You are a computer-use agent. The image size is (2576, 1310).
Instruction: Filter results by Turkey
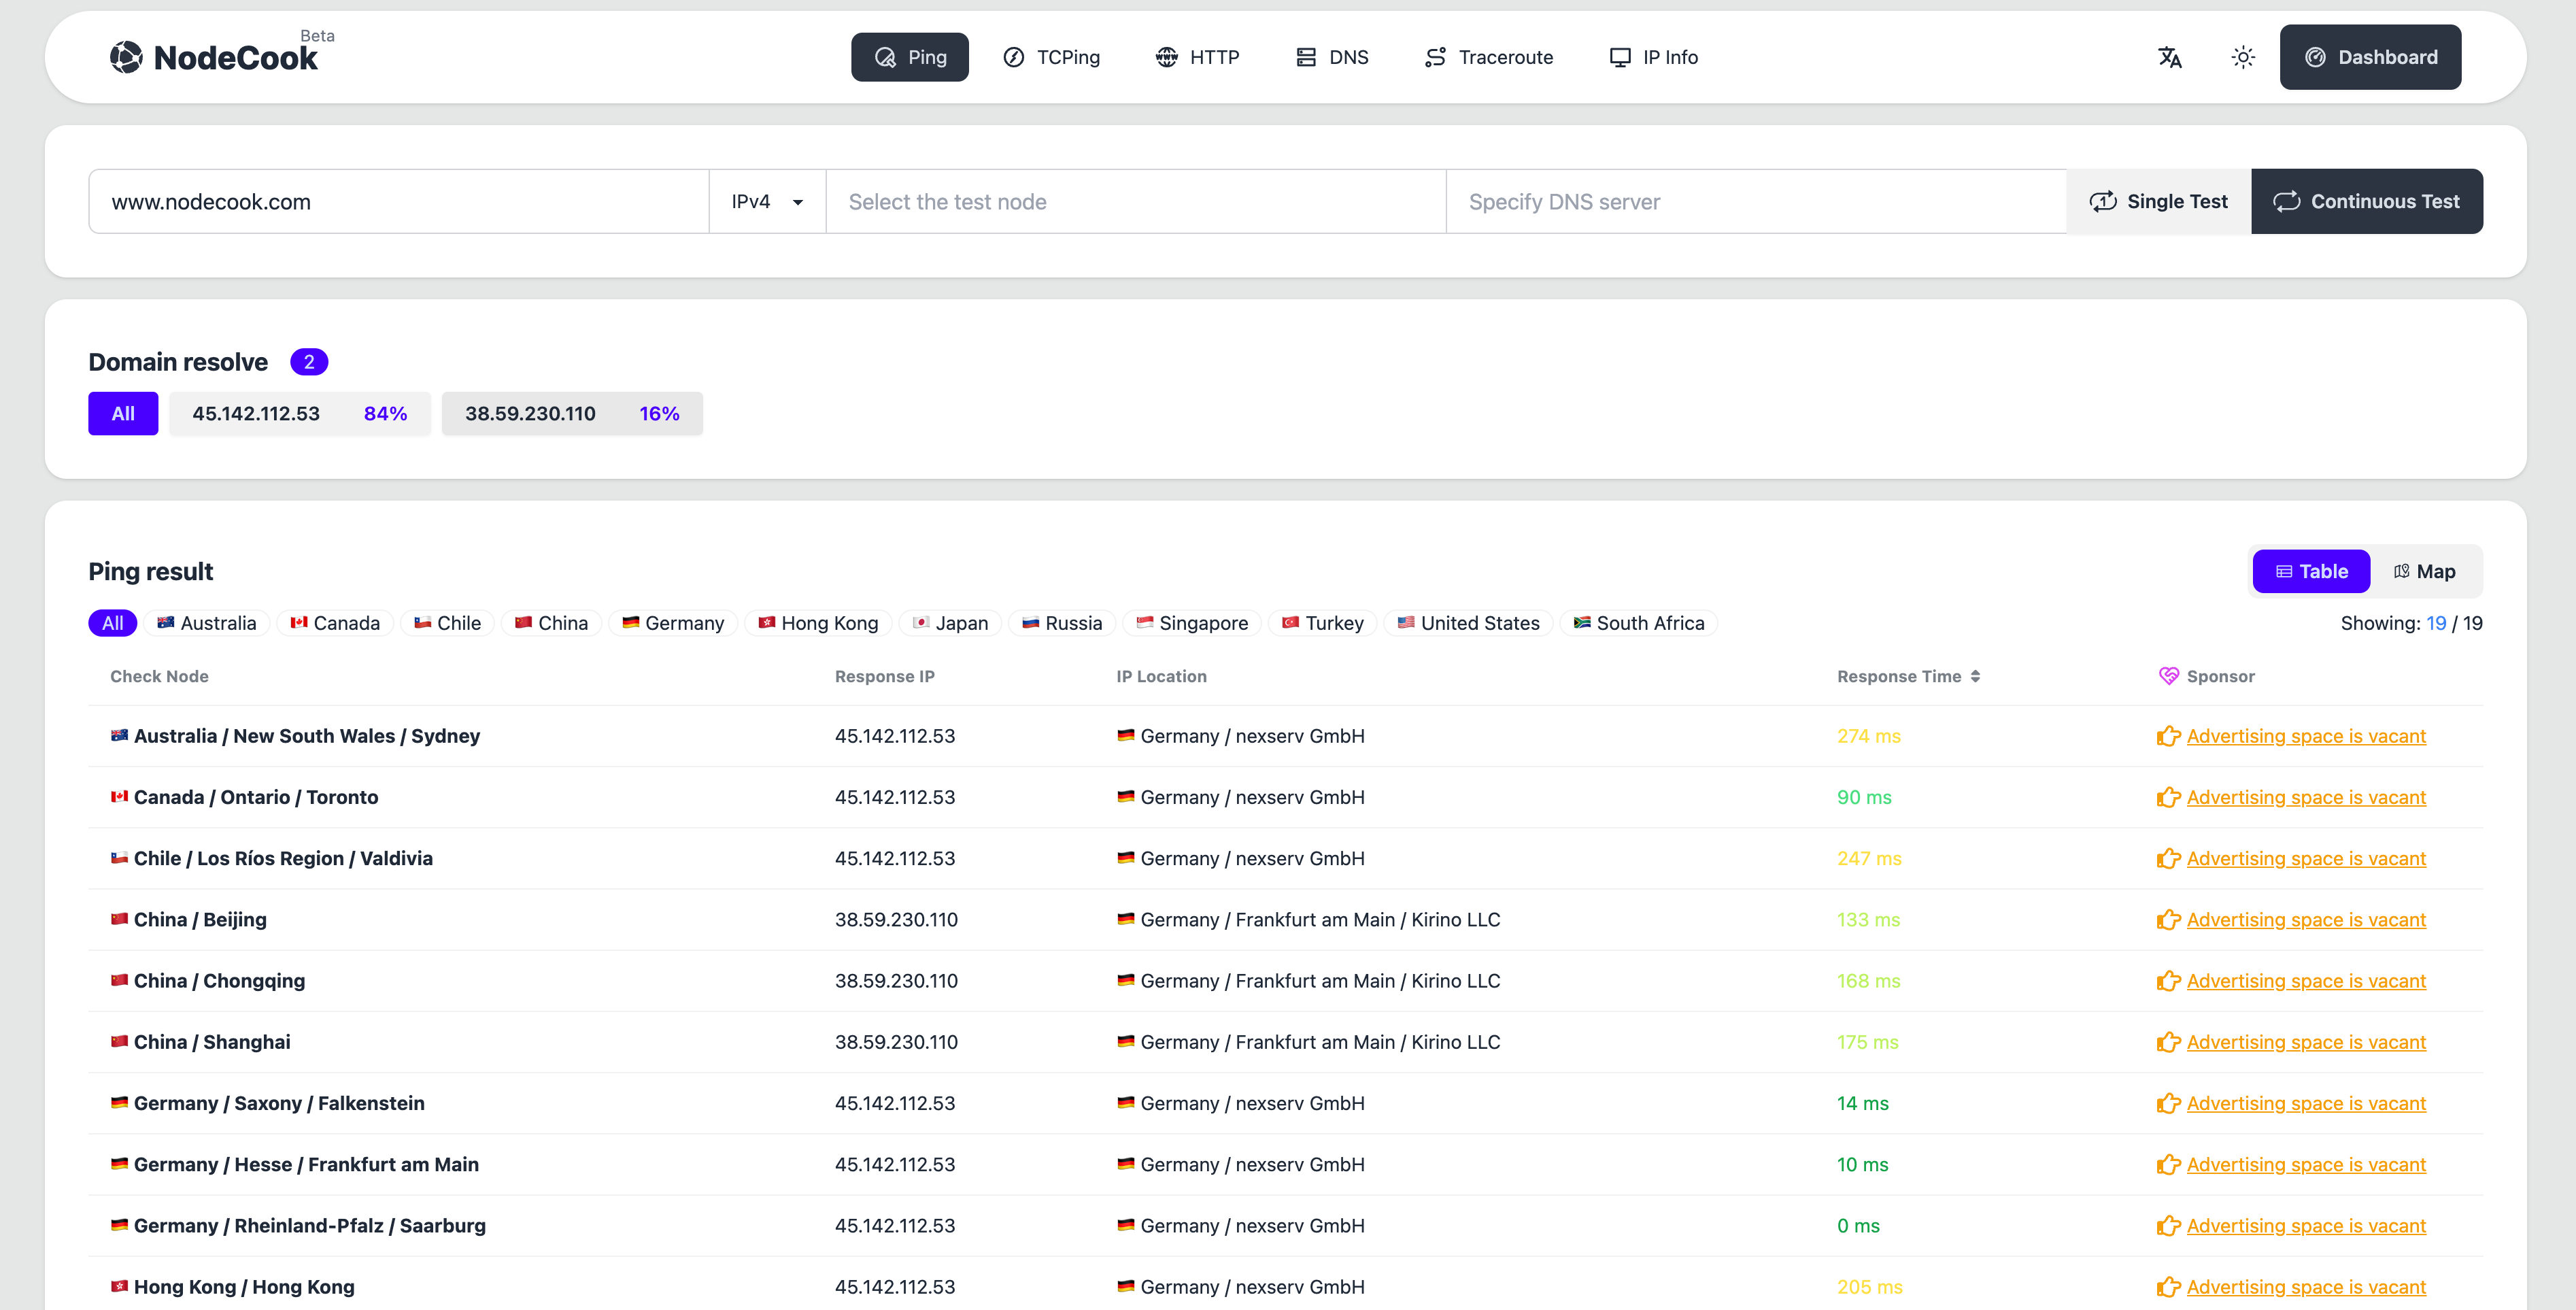coord(1323,623)
